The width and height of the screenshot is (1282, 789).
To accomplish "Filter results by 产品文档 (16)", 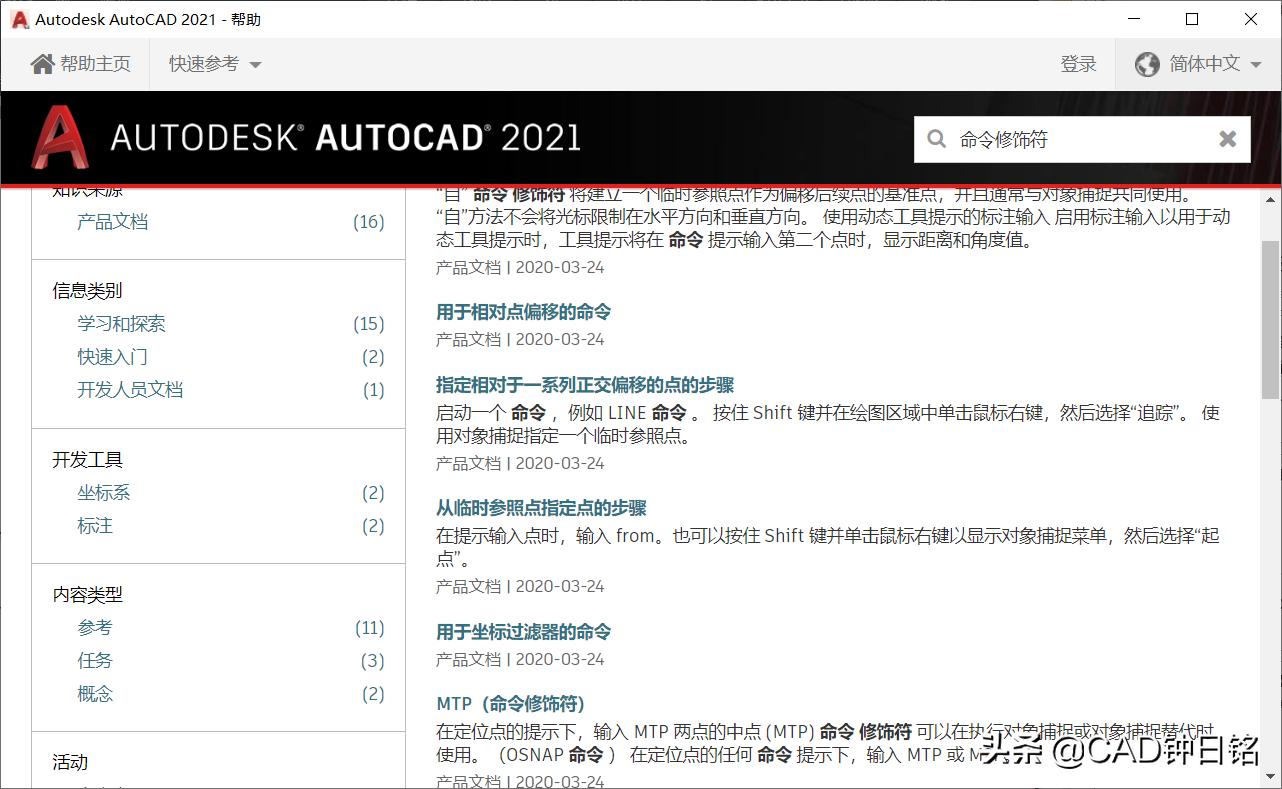I will [112, 221].
